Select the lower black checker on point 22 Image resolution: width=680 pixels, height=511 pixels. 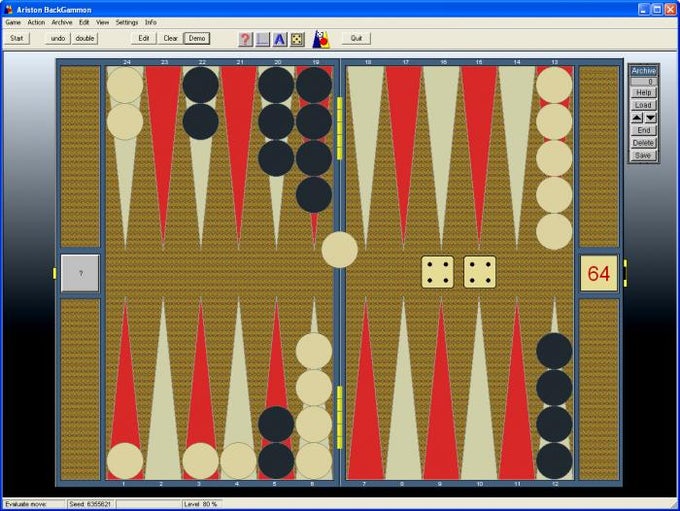(201, 121)
